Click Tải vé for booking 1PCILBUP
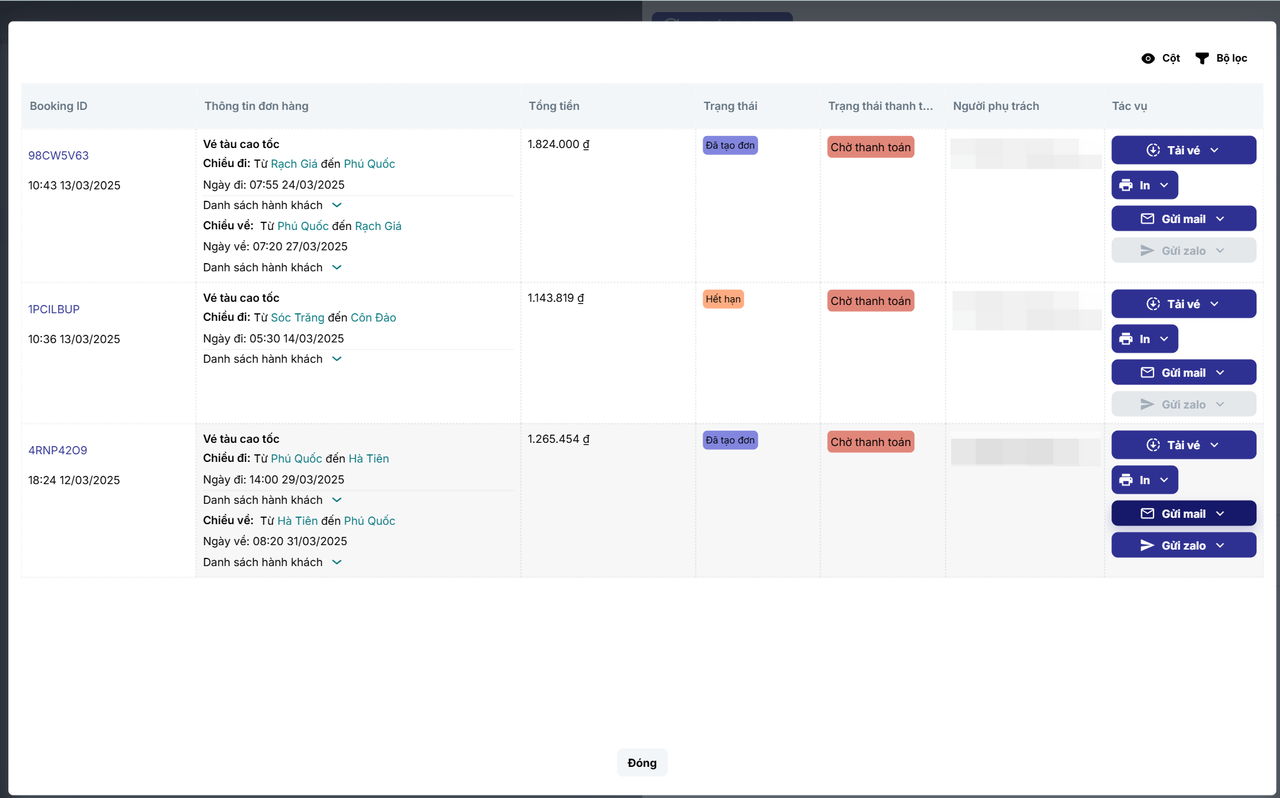1280x798 pixels. pos(1184,304)
